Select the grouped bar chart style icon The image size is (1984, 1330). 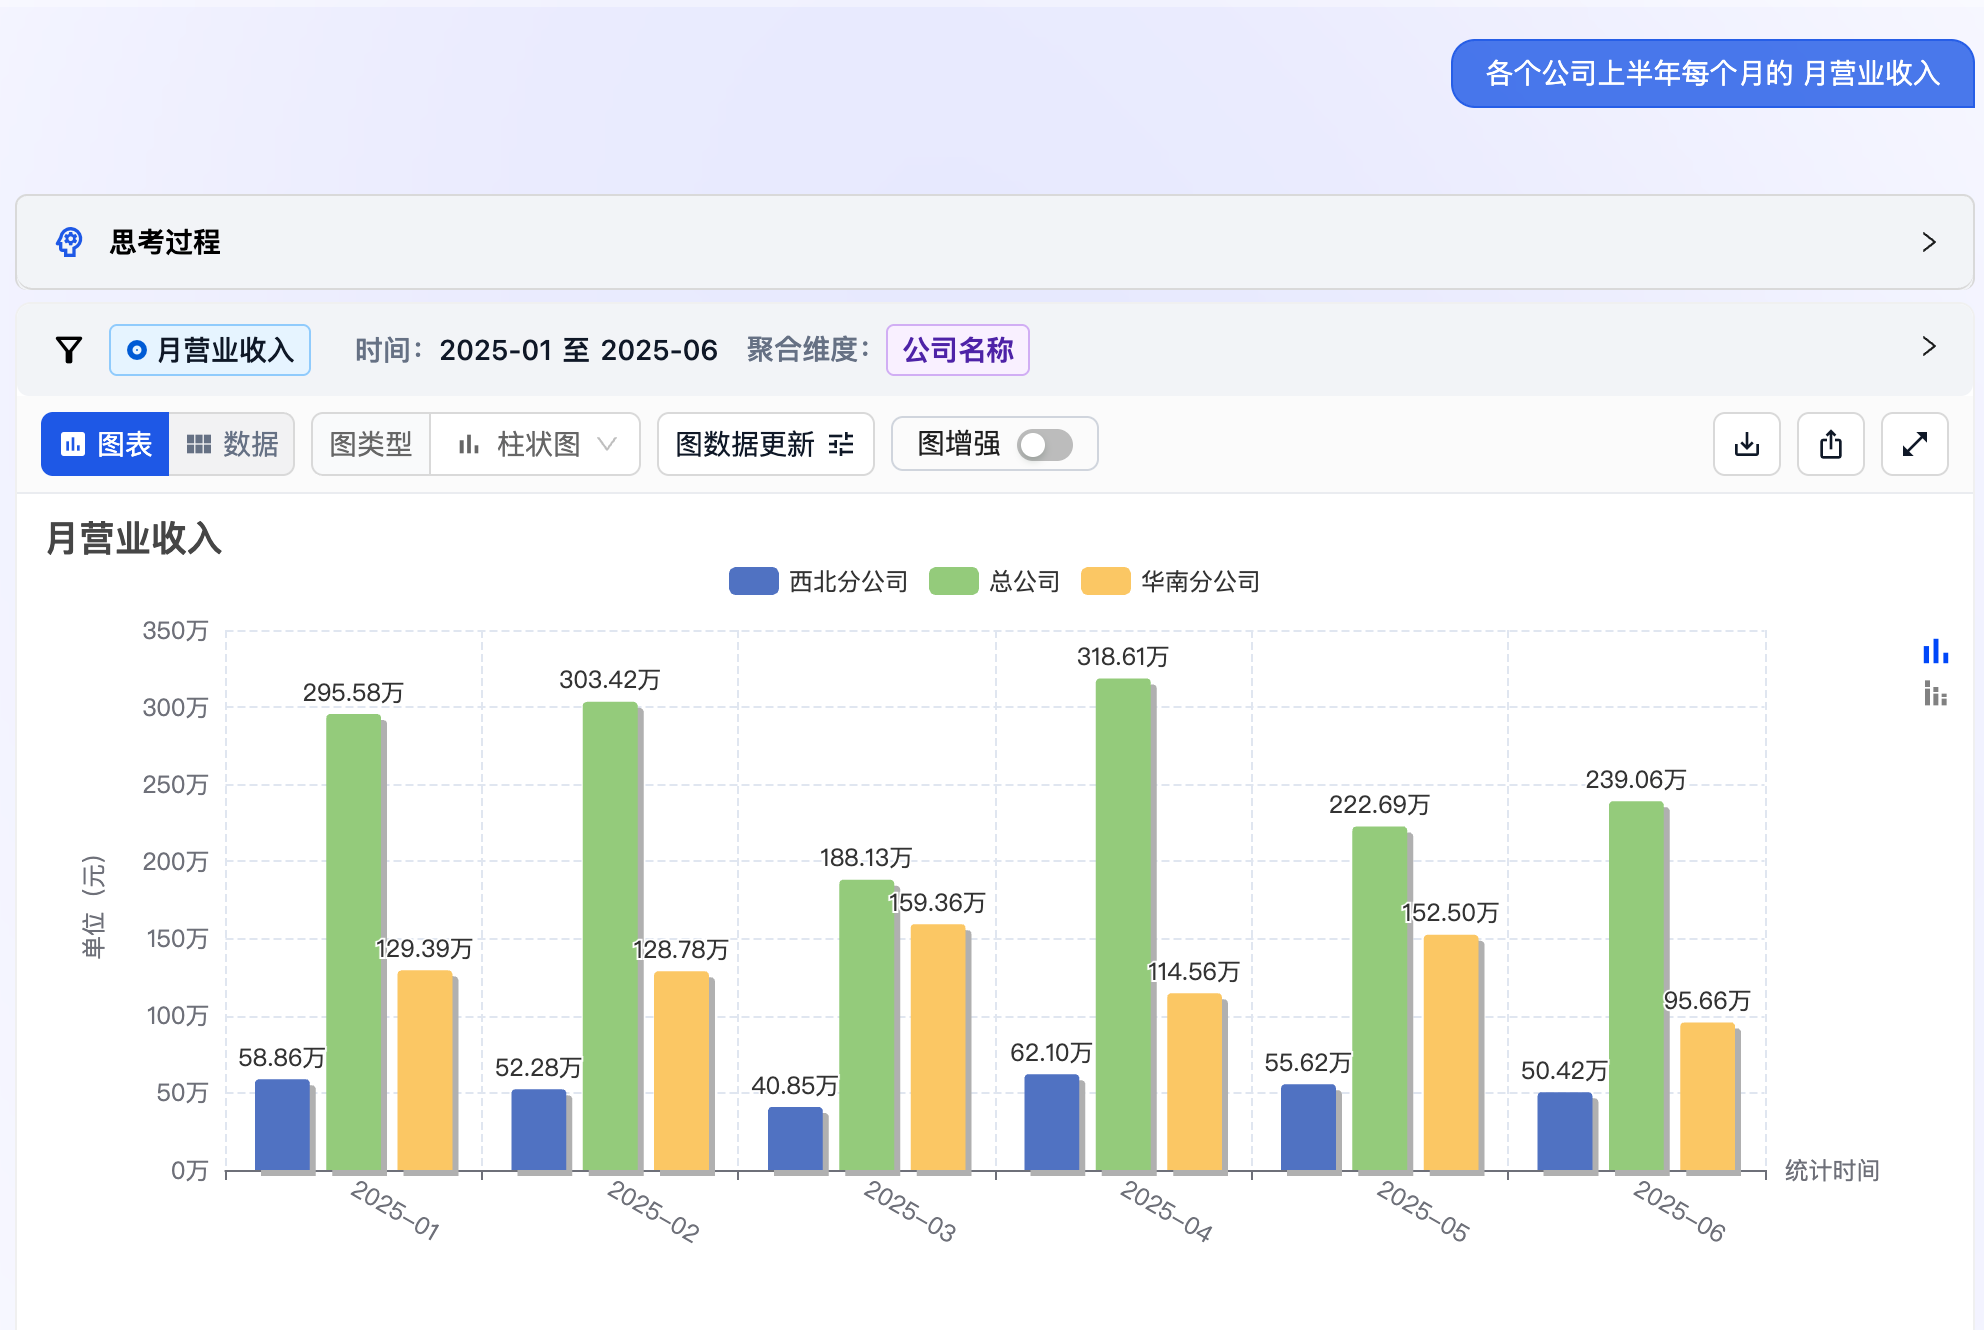click(x=1937, y=652)
